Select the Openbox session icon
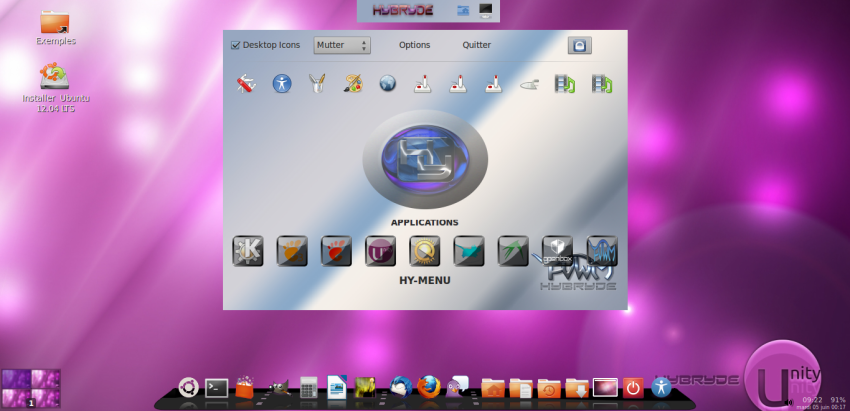The height and width of the screenshot is (411, 850). [x=557, y=250]
